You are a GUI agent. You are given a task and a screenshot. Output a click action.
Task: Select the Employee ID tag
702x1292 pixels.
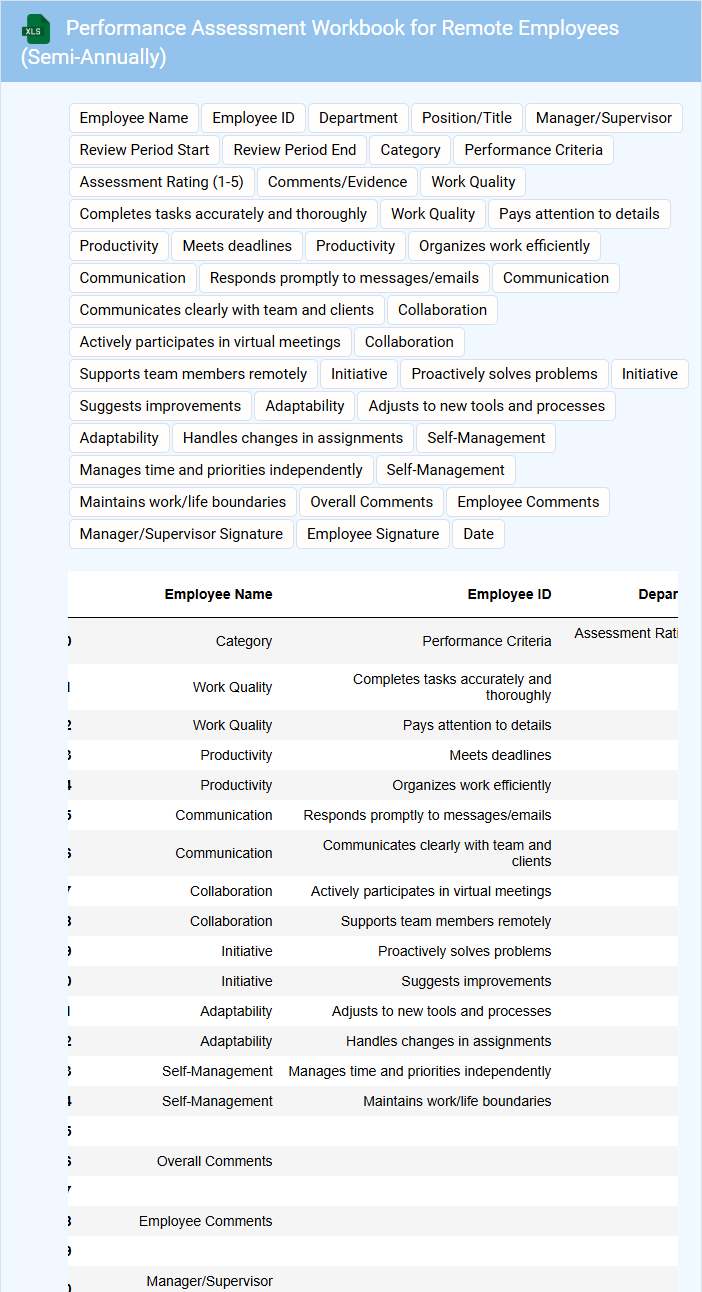253,118
